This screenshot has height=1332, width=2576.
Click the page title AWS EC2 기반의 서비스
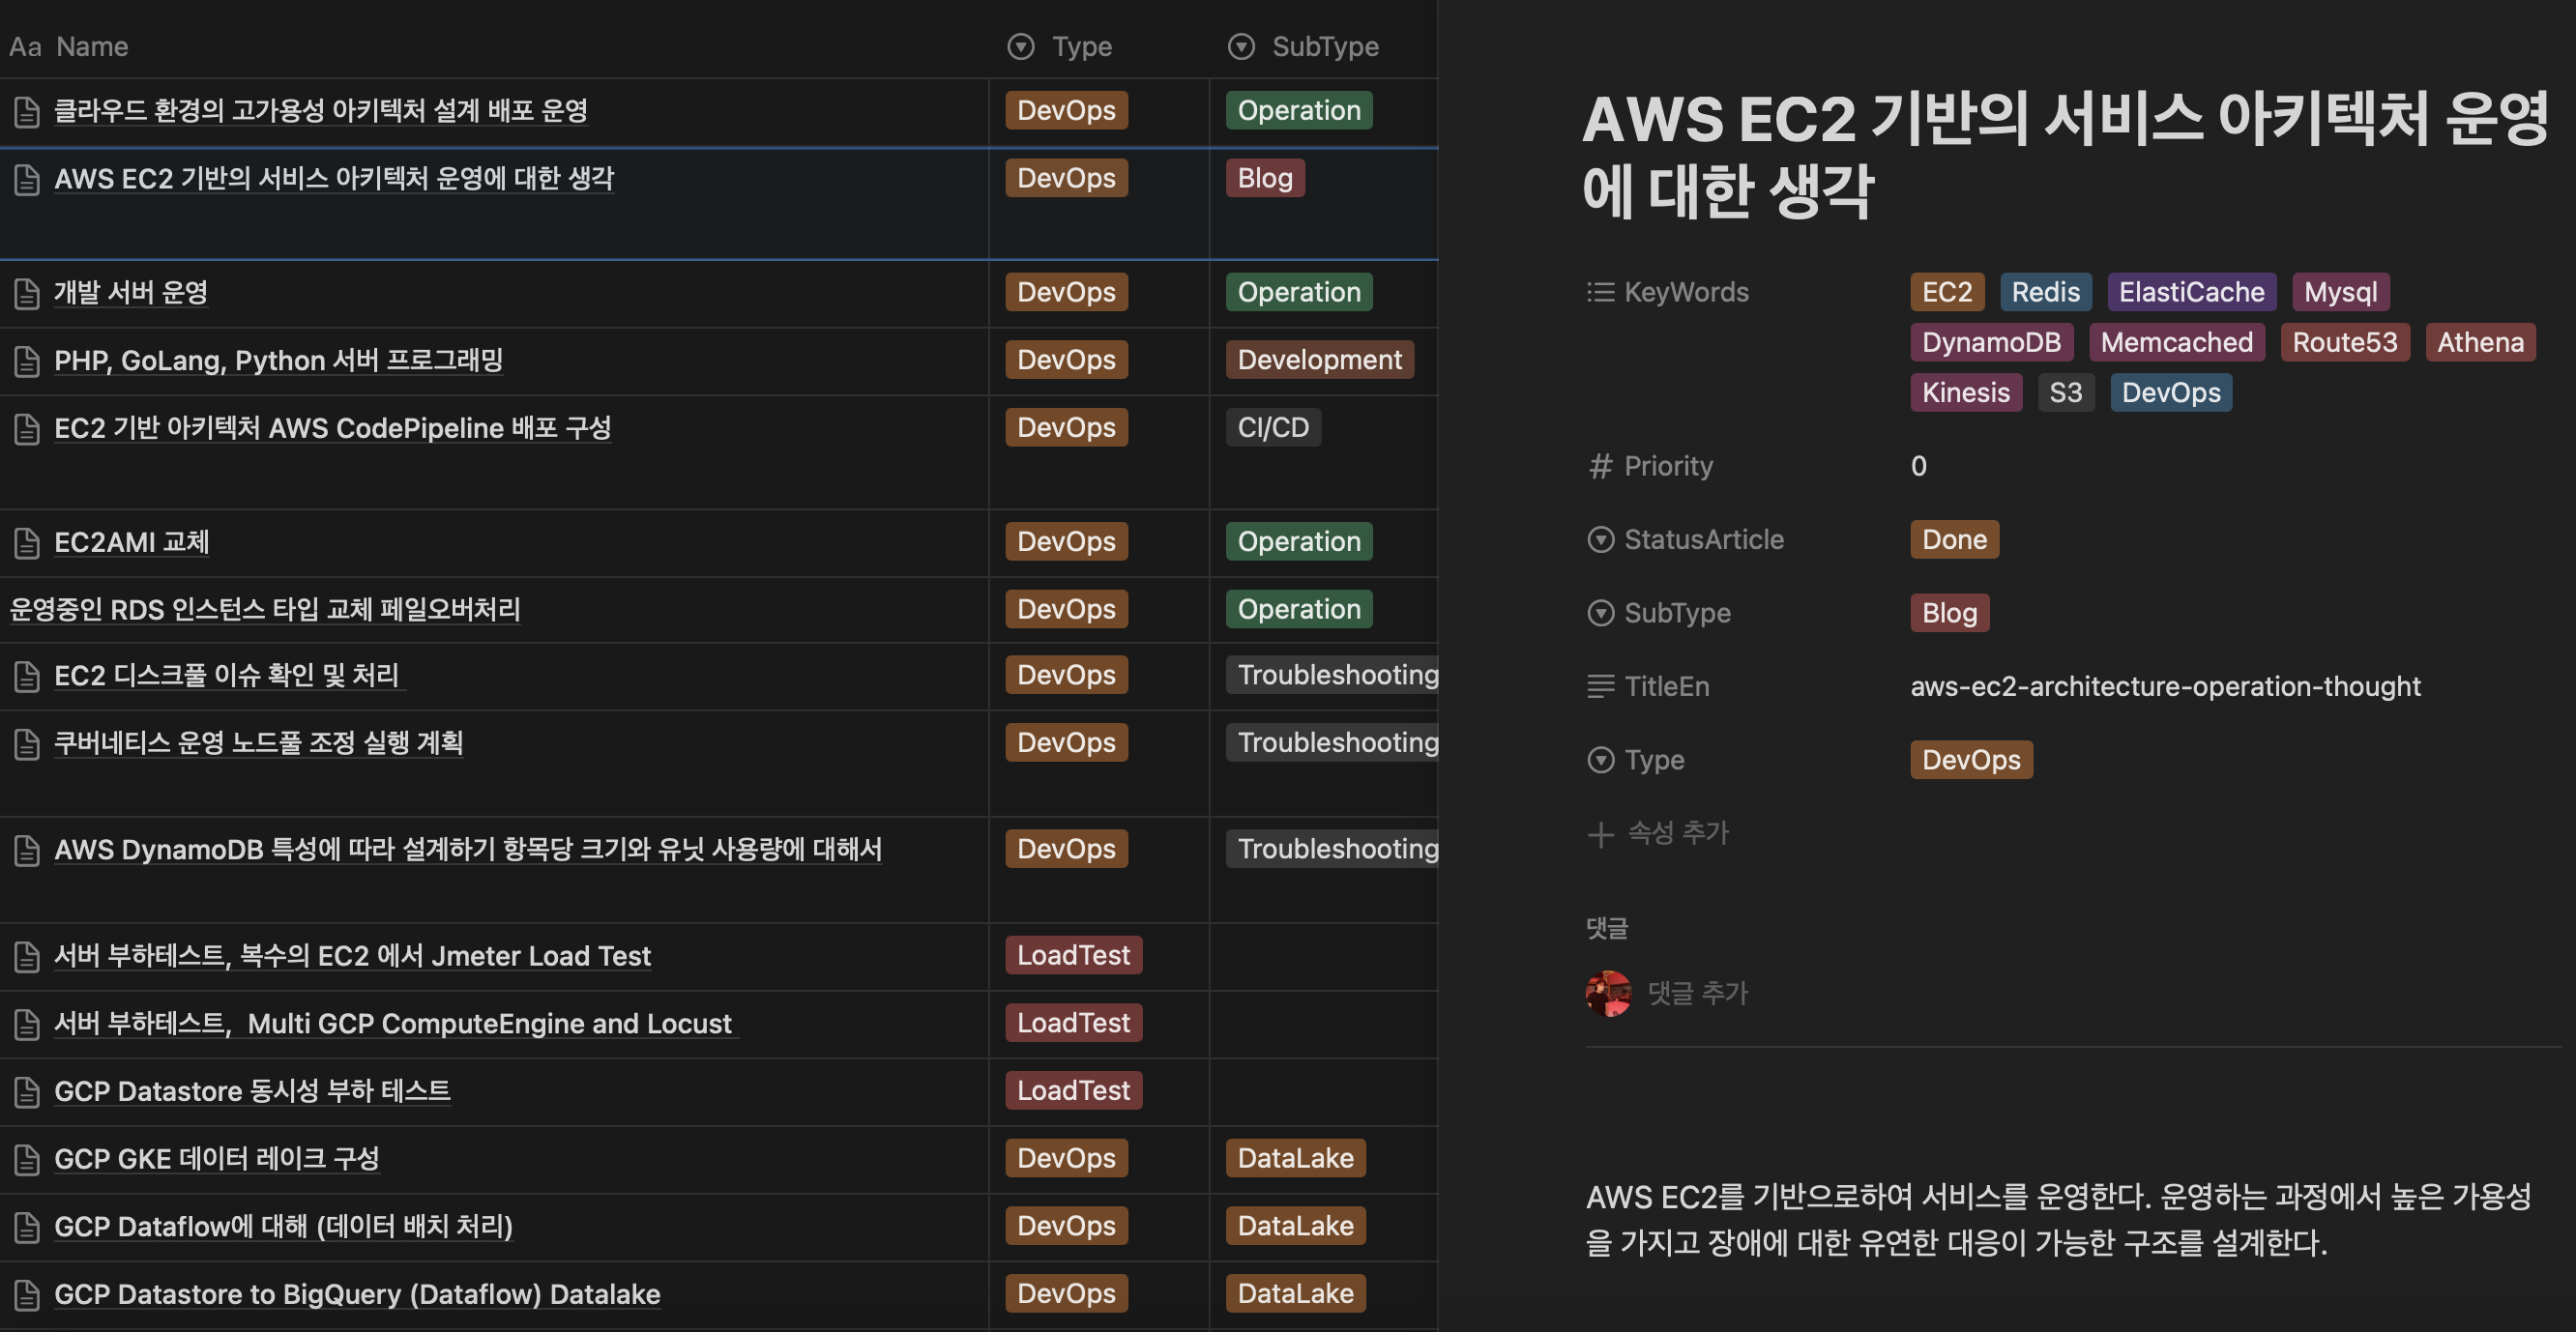pyautogui.click(x=2064, y=156)
